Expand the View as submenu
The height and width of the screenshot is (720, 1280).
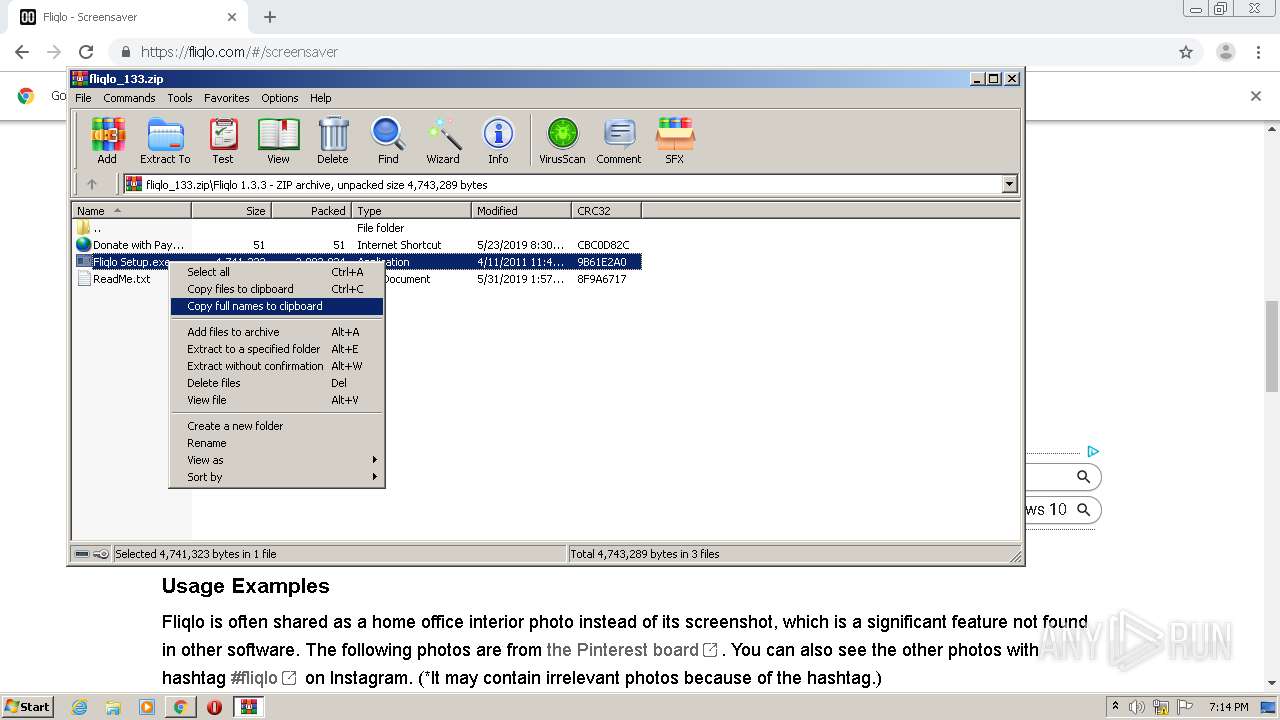point(277,460)
